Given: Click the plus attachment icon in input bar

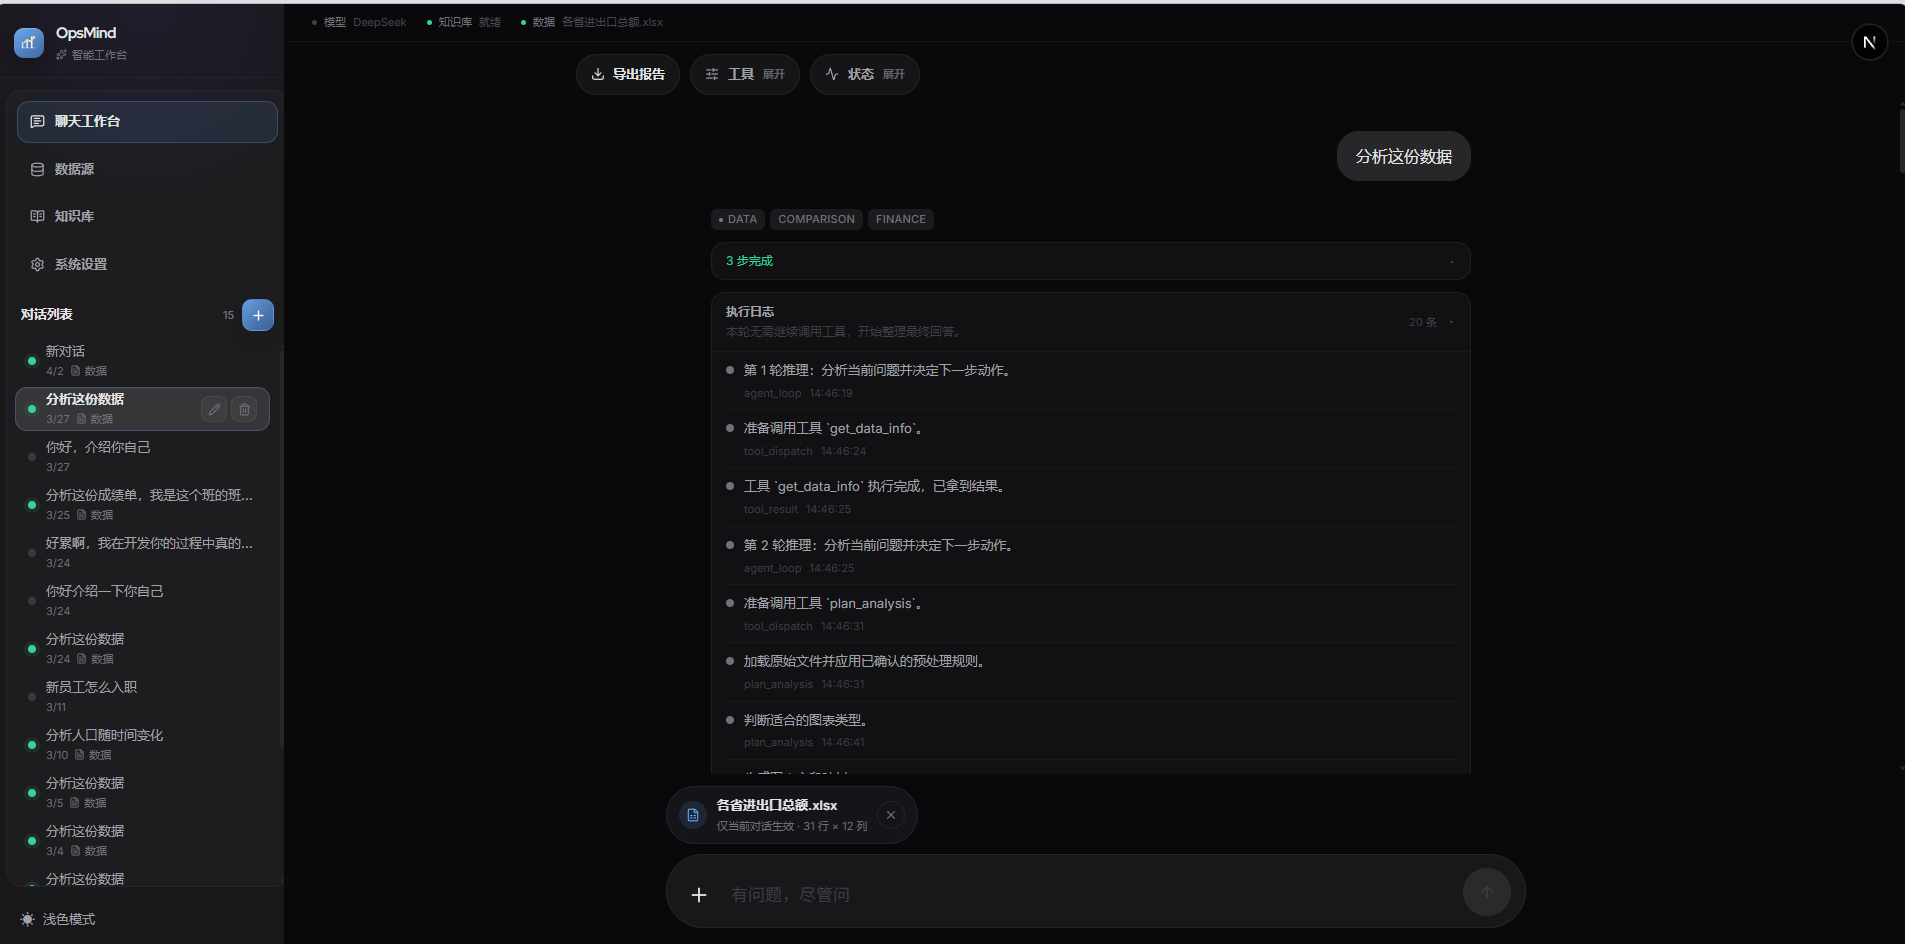Looking at the screenshot, I should tap(699, 894).
